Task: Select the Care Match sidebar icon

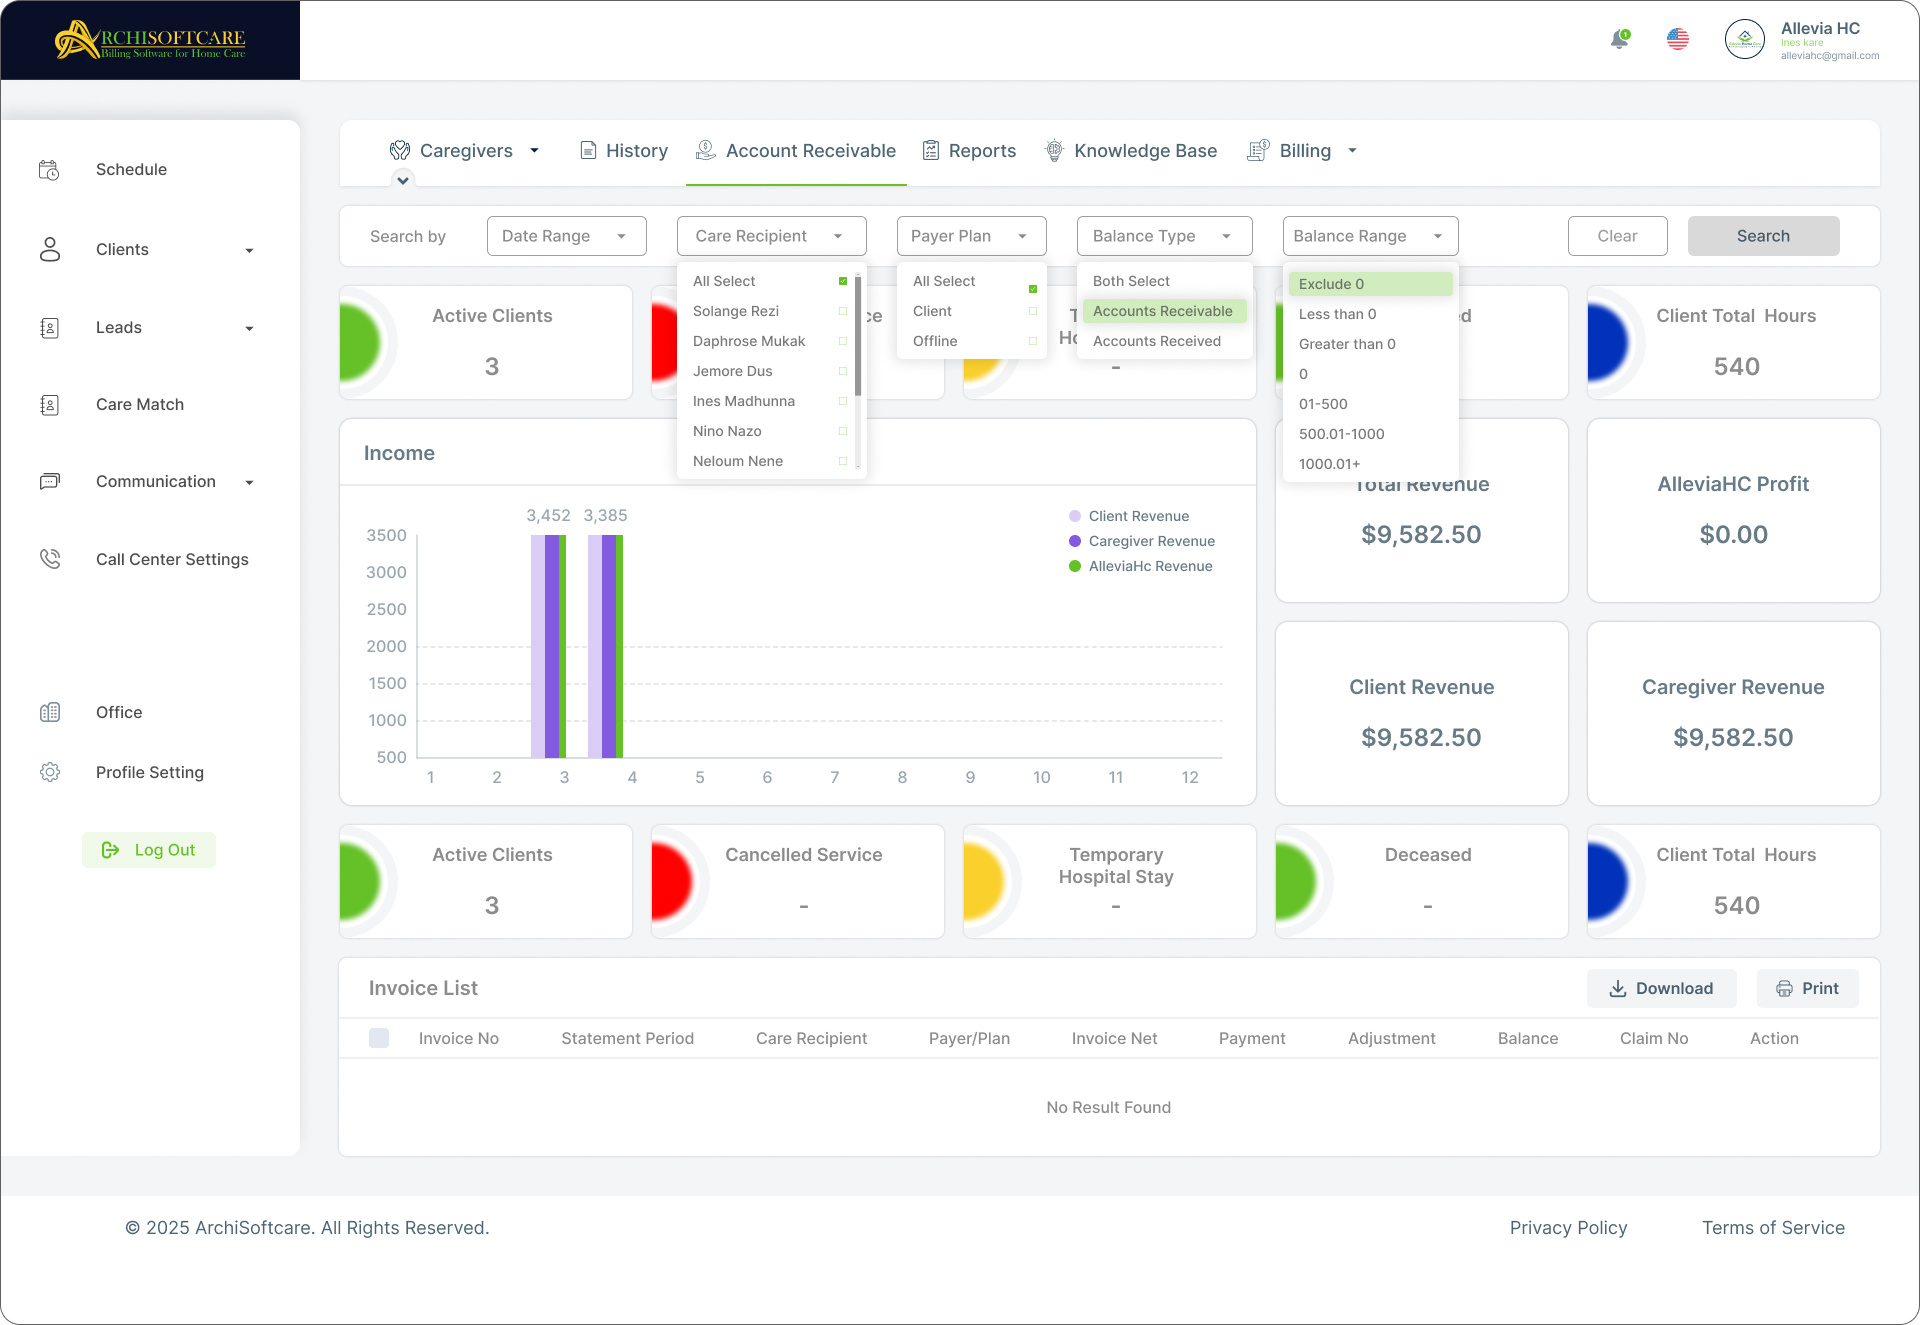Action: pyautogui.click(x=50, y=404)
